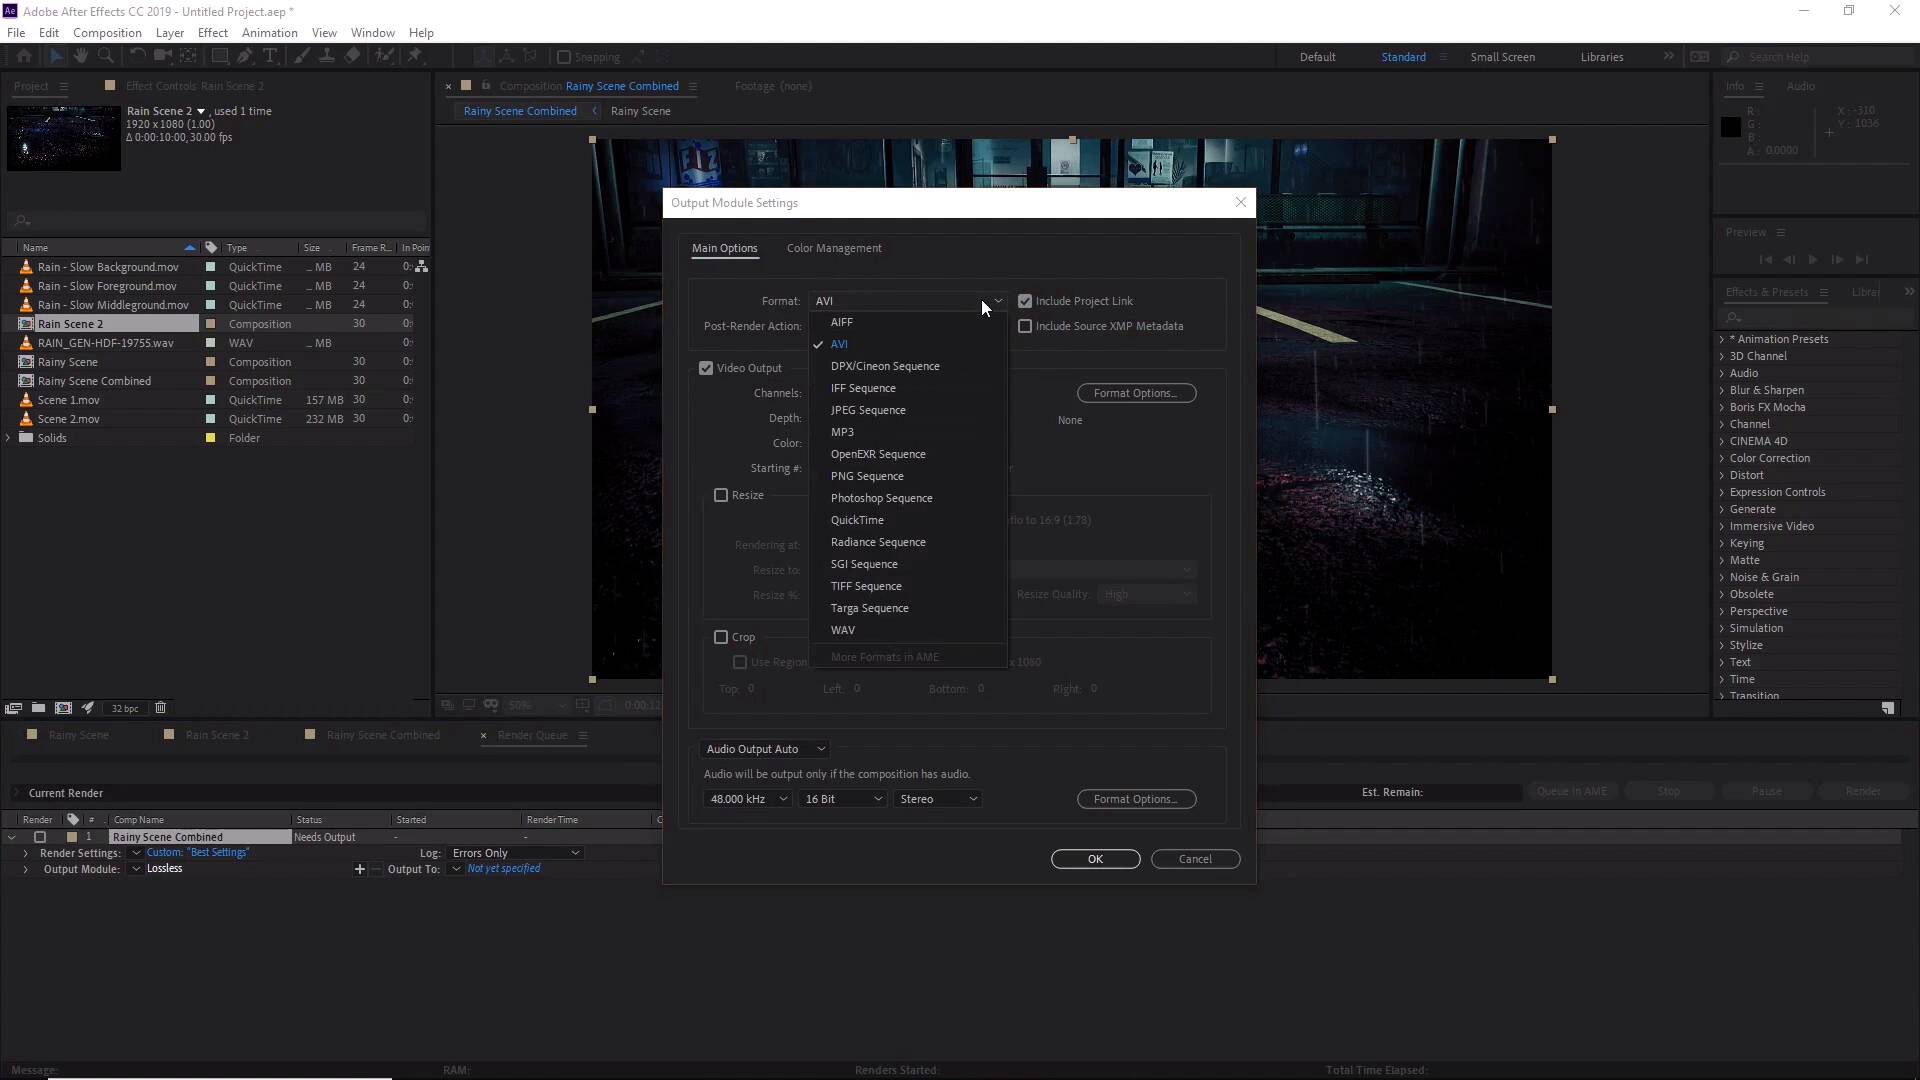Select the Type tool

270,57
